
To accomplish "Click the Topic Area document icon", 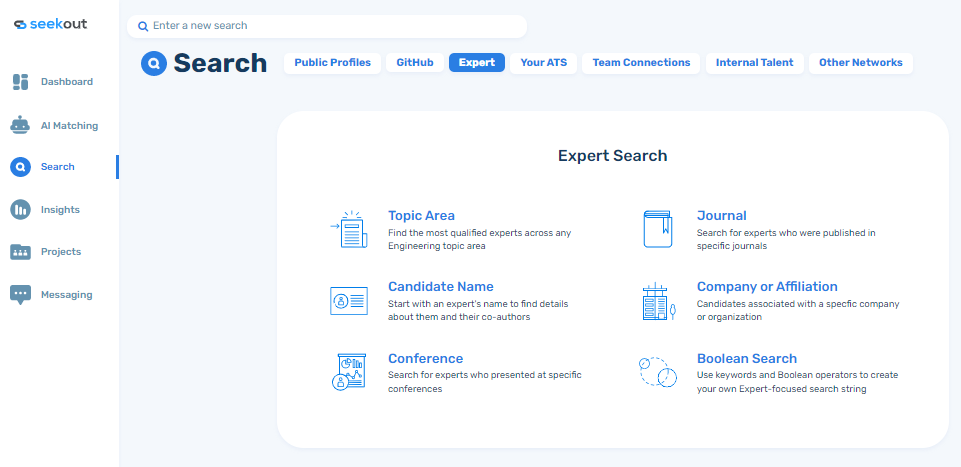I will pyautogui.click(x=349, y=229).
